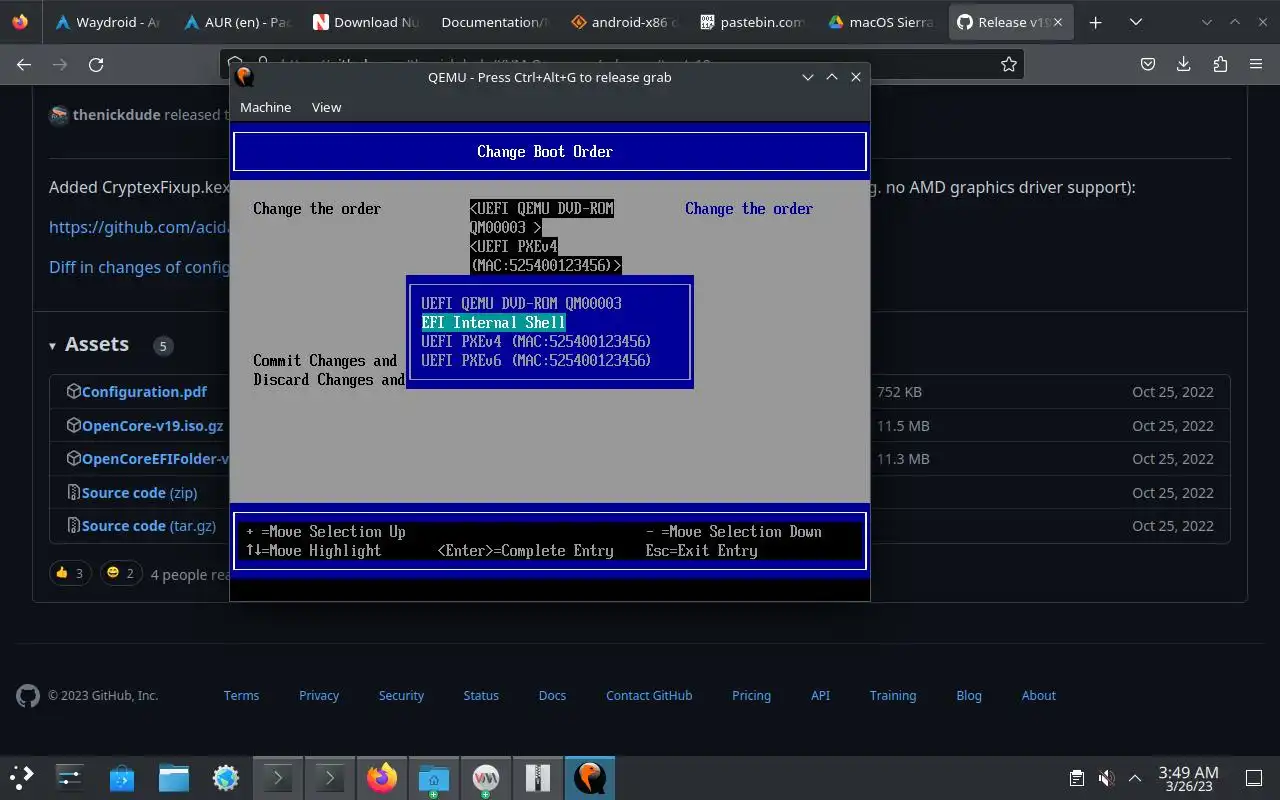This screenshot has height=800, width=1280.
Task: Open GitHub Status footer link
Action: [x=481, y=695]
